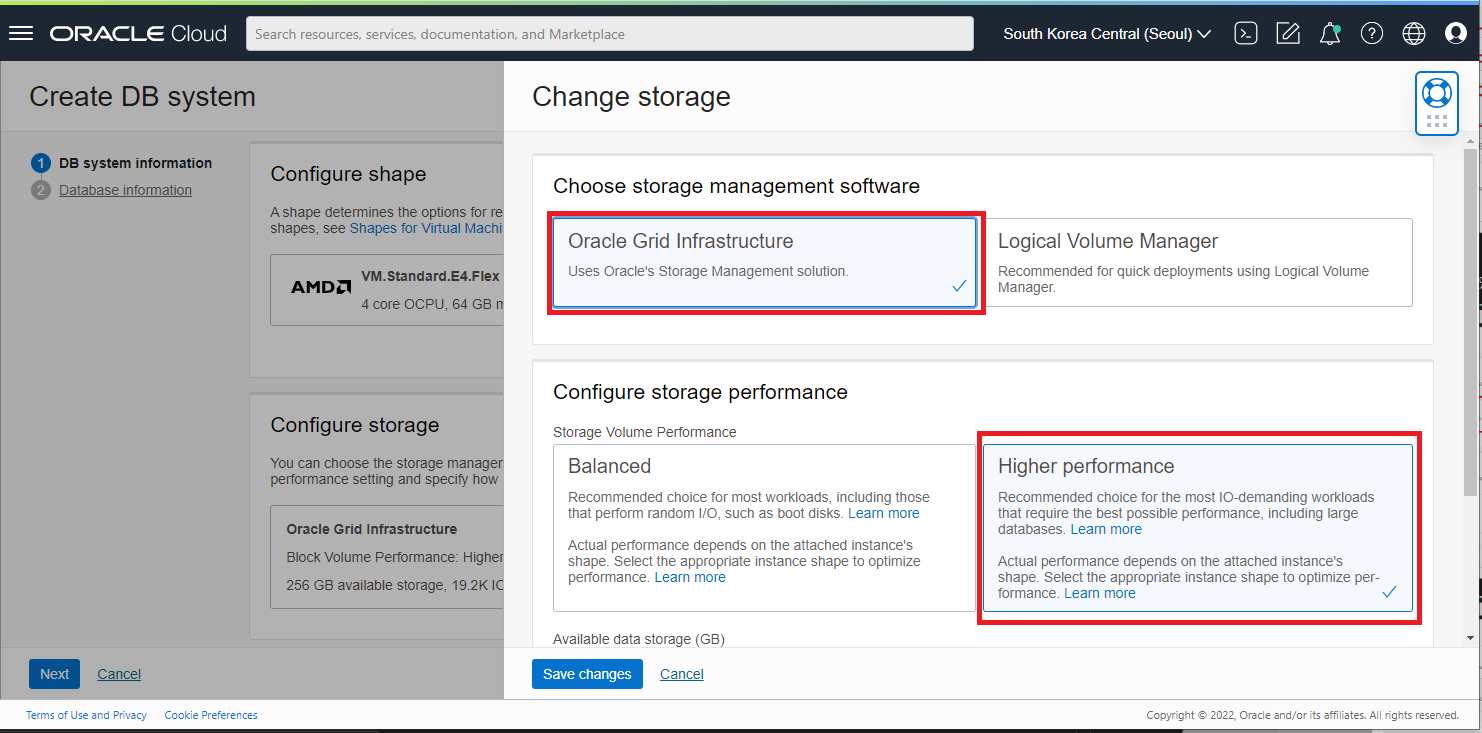Open Learn more after 'optimize performance' in Balanced
Viewport: 1482px width, 733px height.
coord(690,577)
